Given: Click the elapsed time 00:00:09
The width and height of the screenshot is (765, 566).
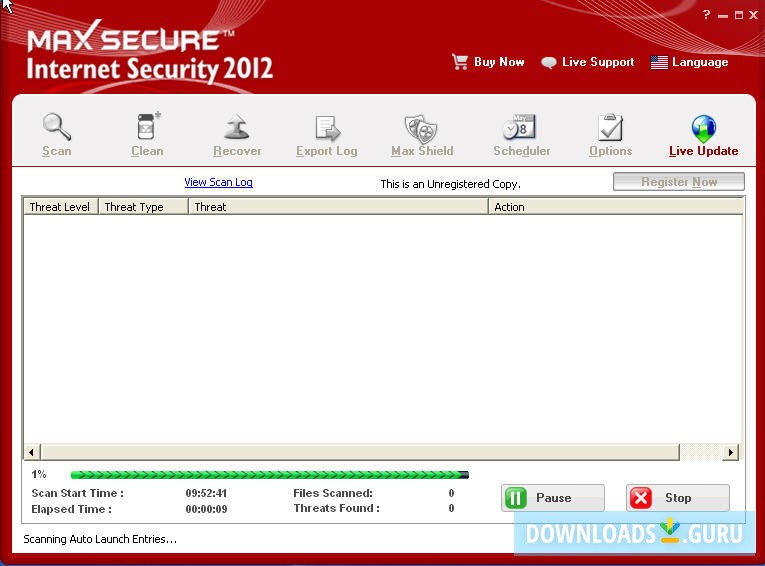Looking at the screenshot, I should 206,509.
